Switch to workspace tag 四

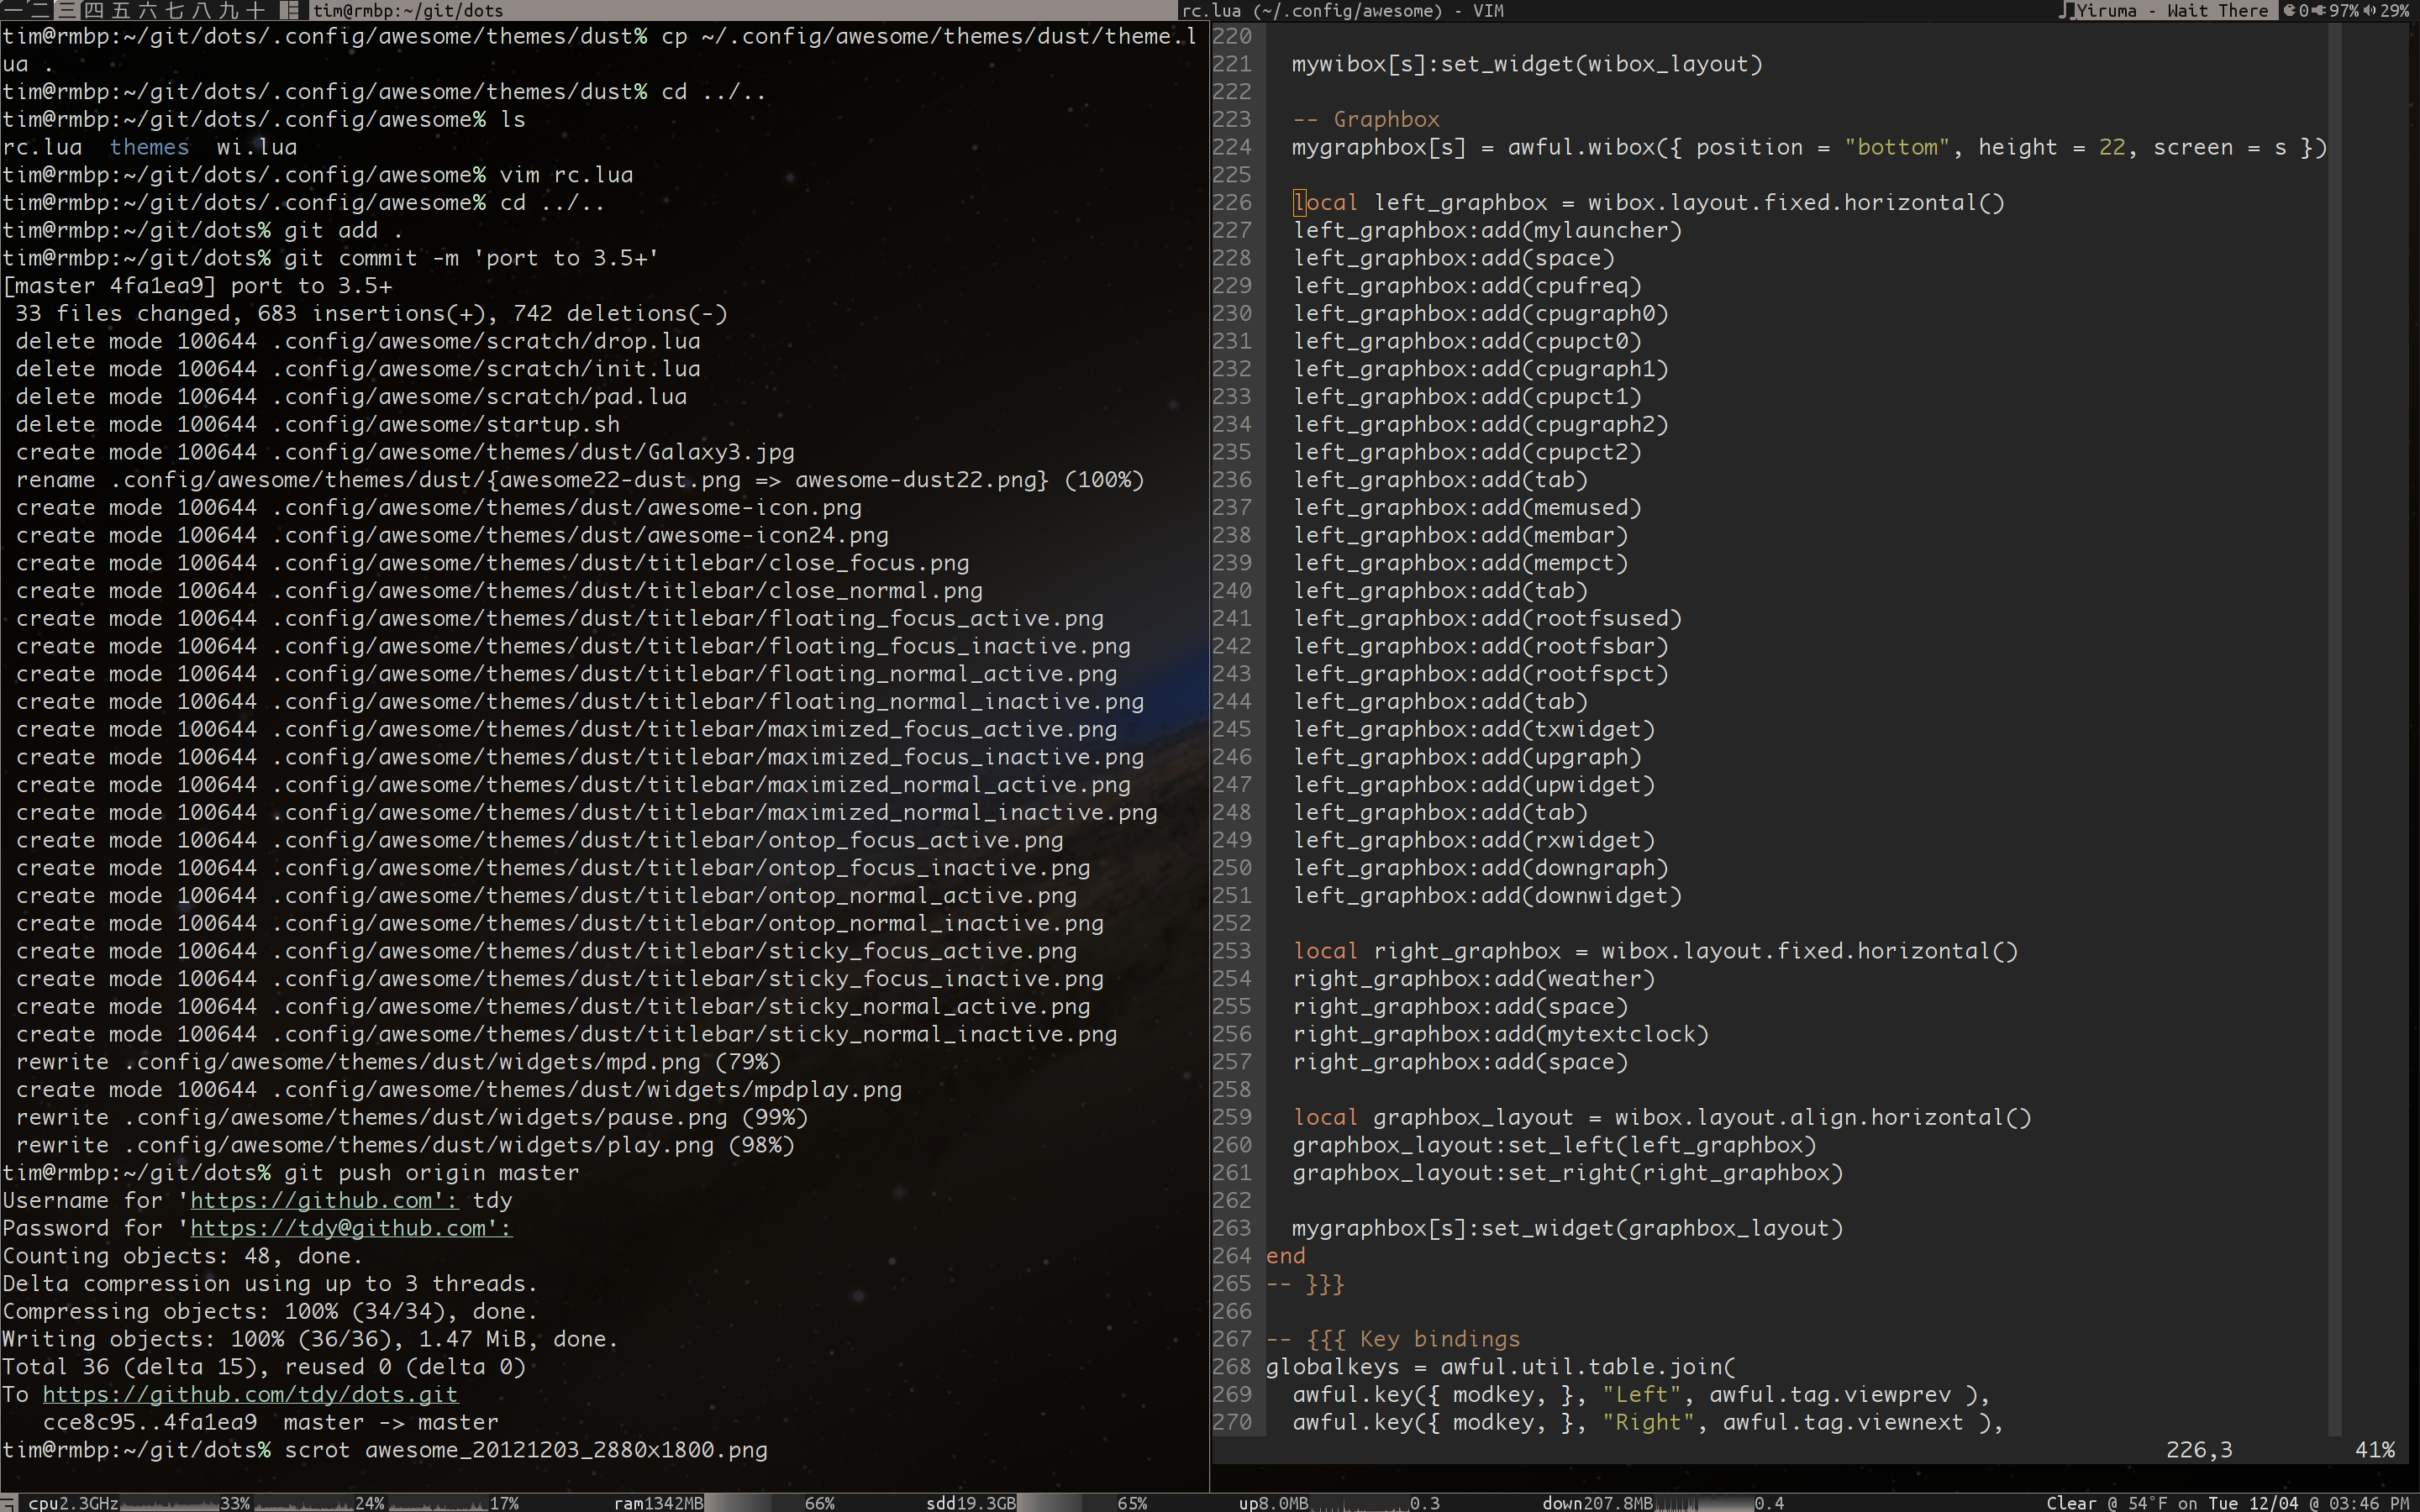93,10
